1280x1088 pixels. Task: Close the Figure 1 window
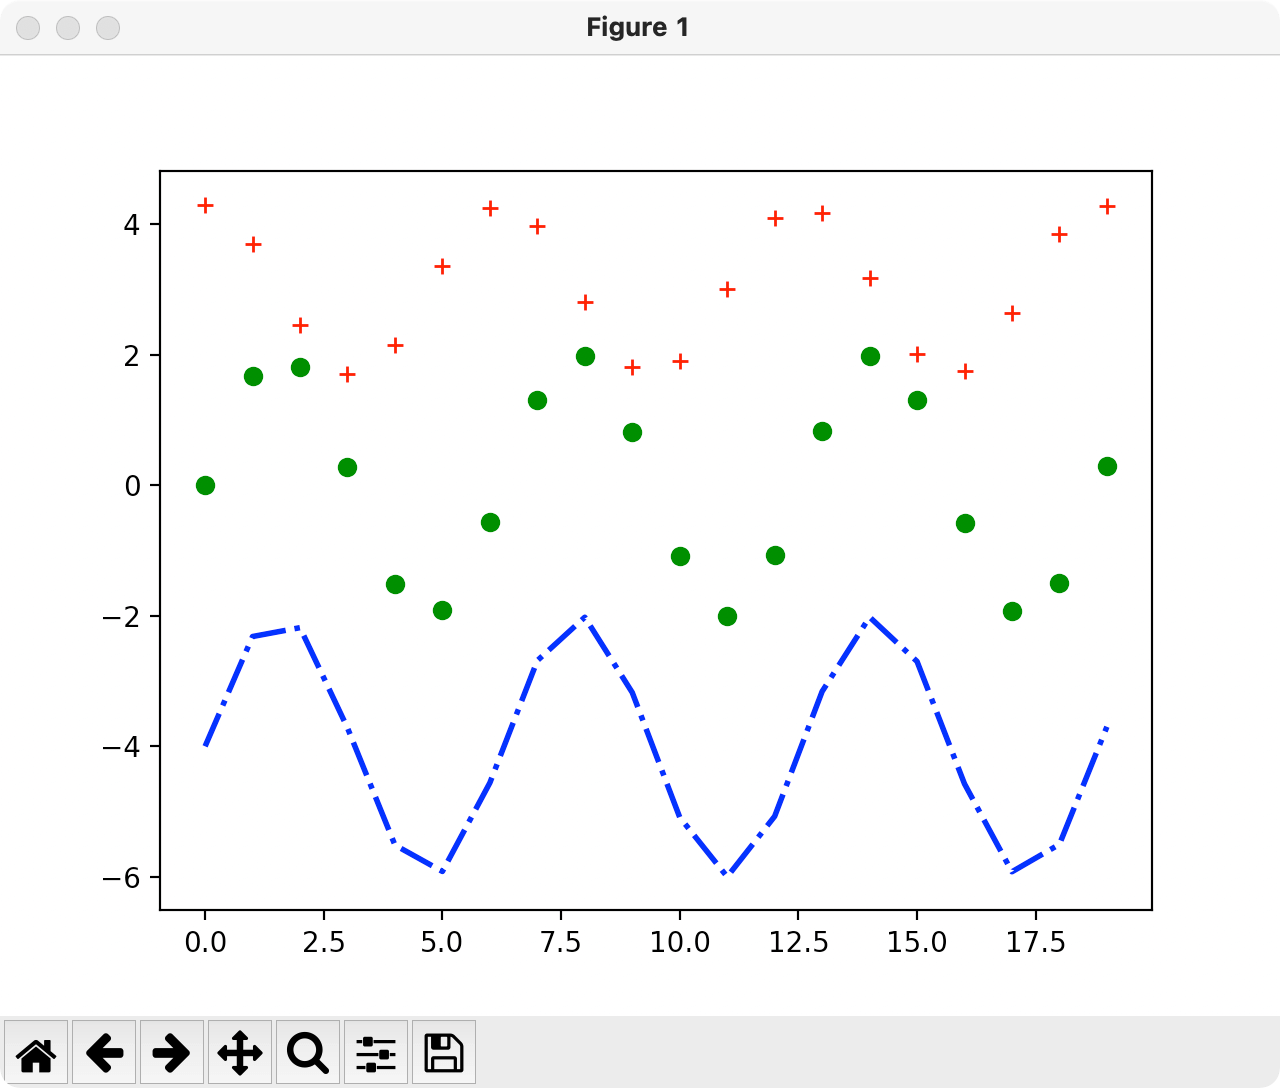[x=28, y=28]
